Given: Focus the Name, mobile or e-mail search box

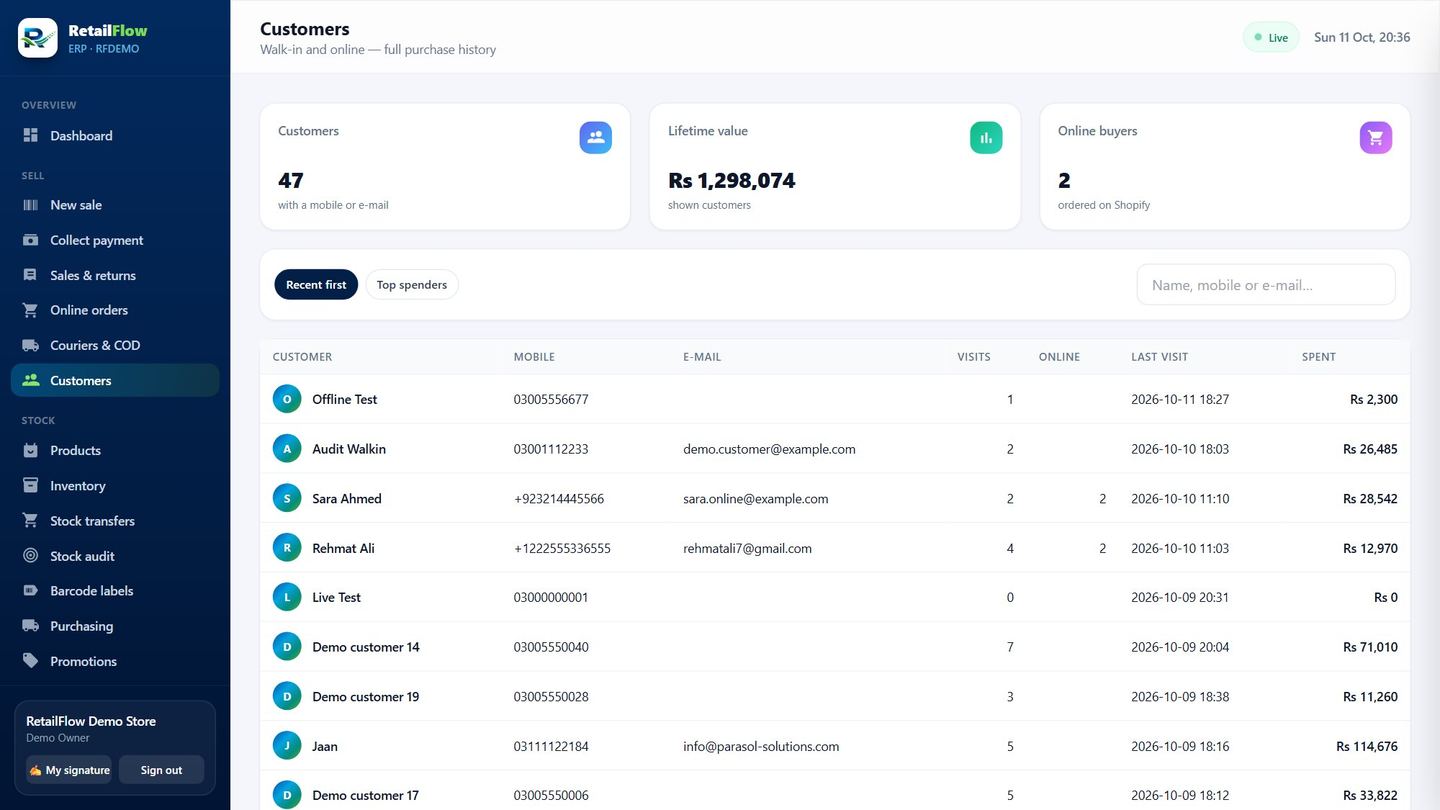Looking at the screenshot, I should pyautogui.click(x=1266, y=285).
